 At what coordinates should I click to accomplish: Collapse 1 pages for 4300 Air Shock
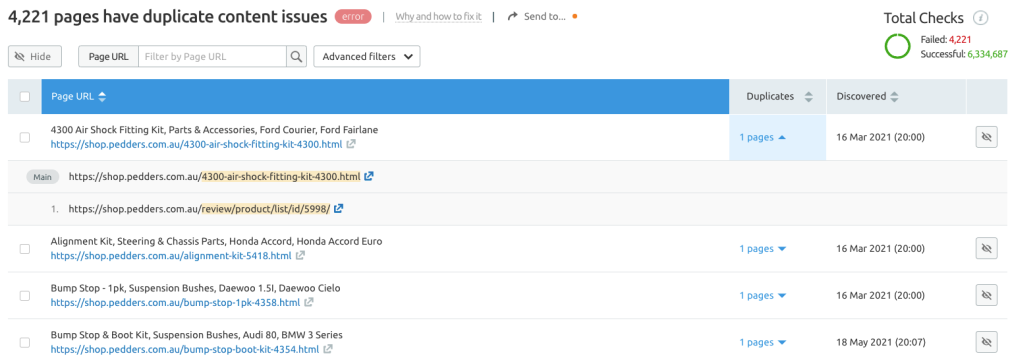tap(763, 137)
